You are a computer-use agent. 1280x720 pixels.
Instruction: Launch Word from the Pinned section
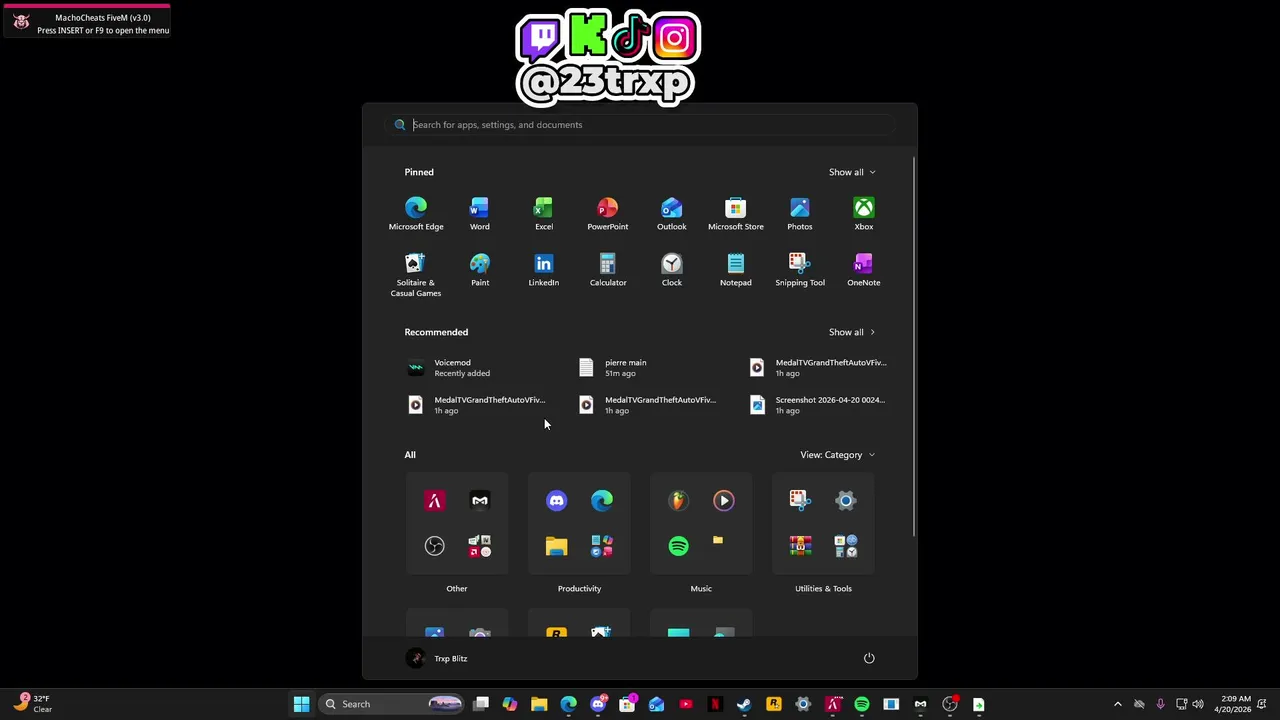[480, 214]
